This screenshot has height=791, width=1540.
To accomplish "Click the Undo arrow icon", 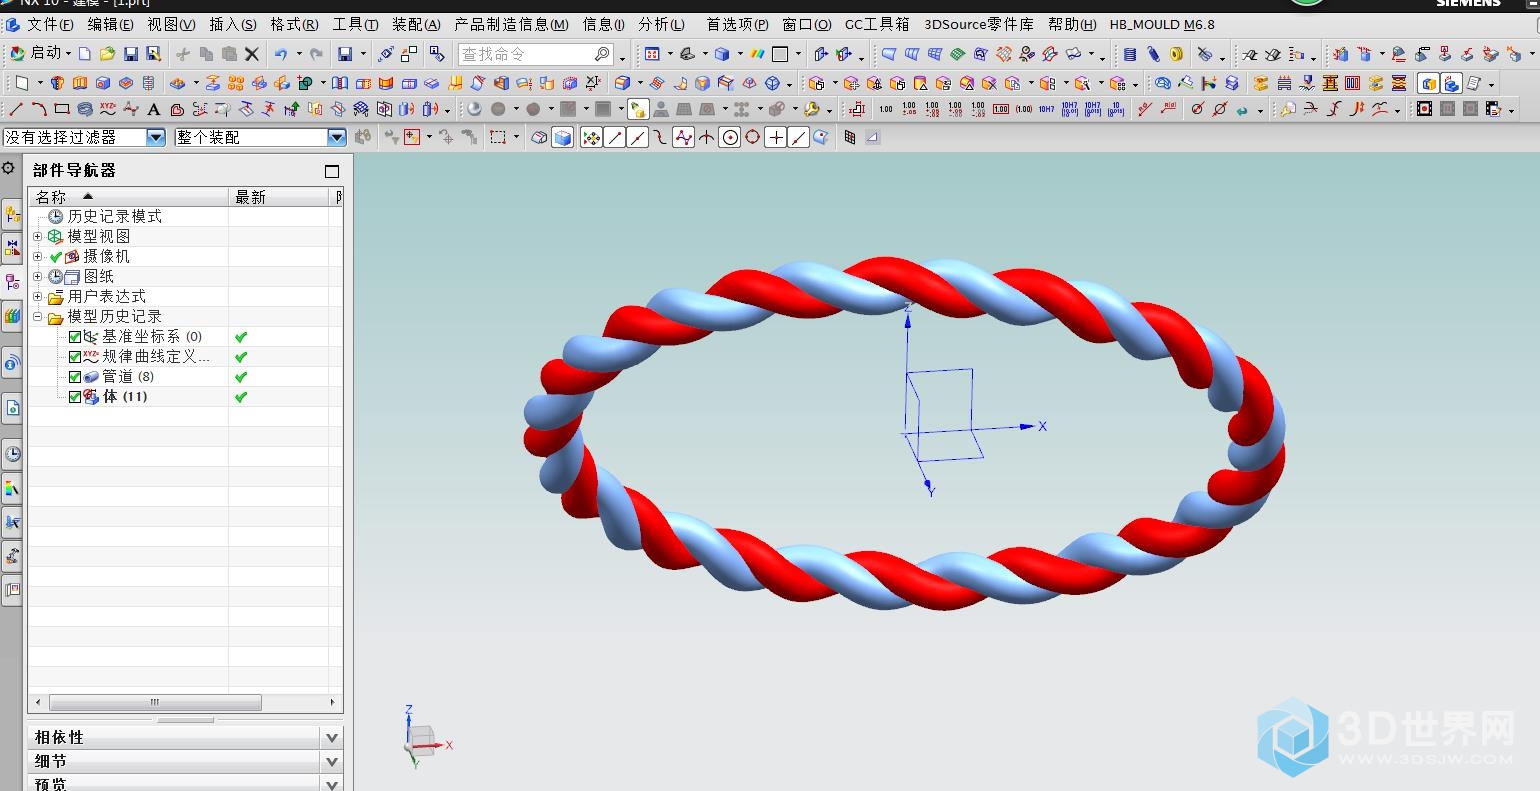I will tap(281, 54).
